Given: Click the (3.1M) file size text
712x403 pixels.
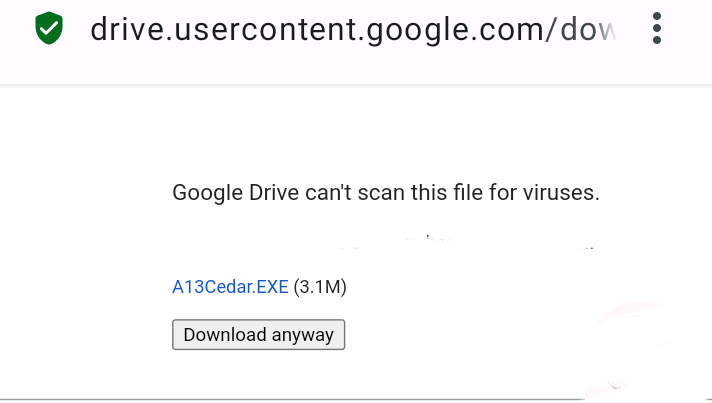Looking at the screenshot, I should coord(320,287).
